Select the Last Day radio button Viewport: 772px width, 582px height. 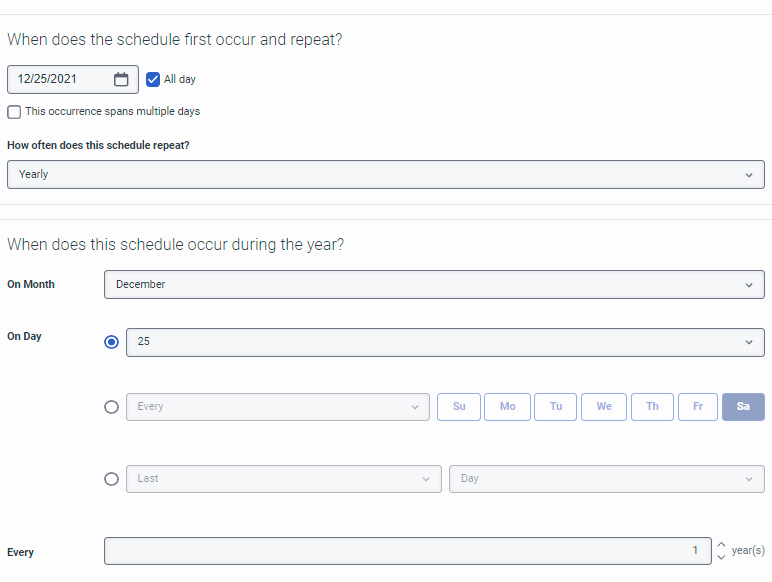[x=112, y=479]
